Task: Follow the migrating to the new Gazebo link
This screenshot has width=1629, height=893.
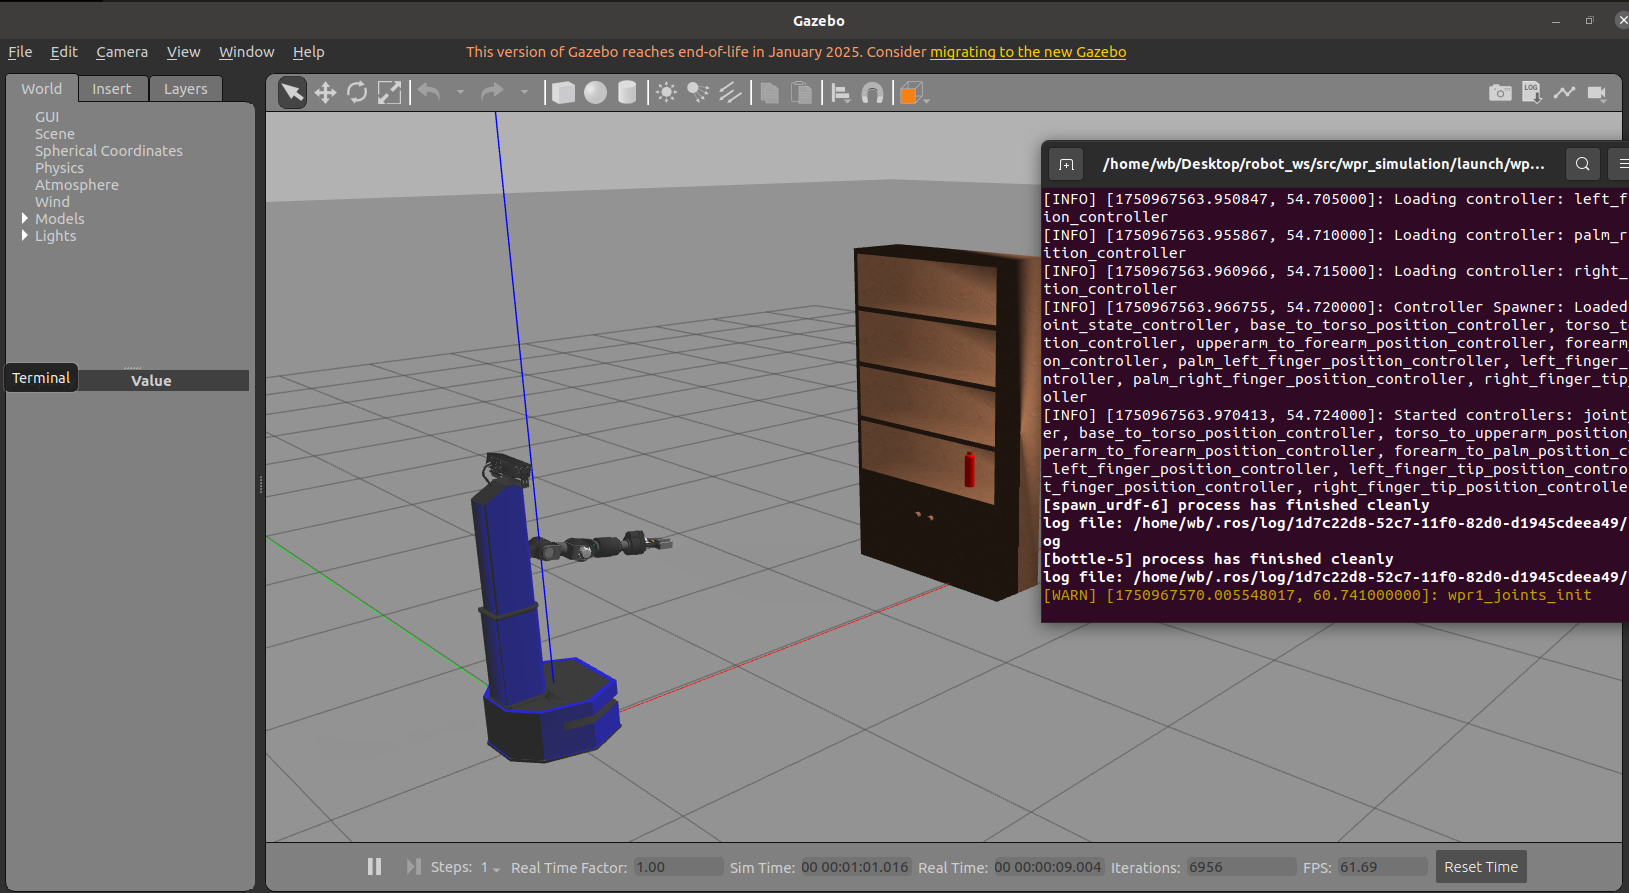Action: pos(1028,52)
